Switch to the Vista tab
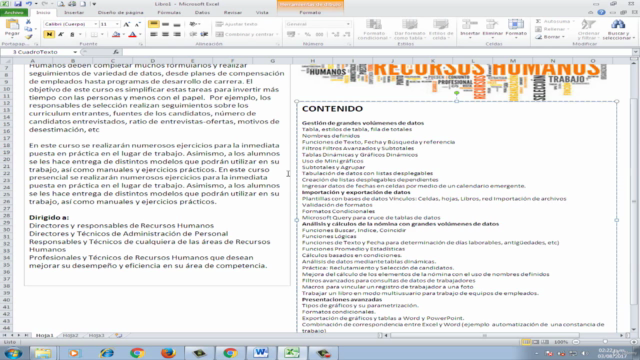 [262, 13]
